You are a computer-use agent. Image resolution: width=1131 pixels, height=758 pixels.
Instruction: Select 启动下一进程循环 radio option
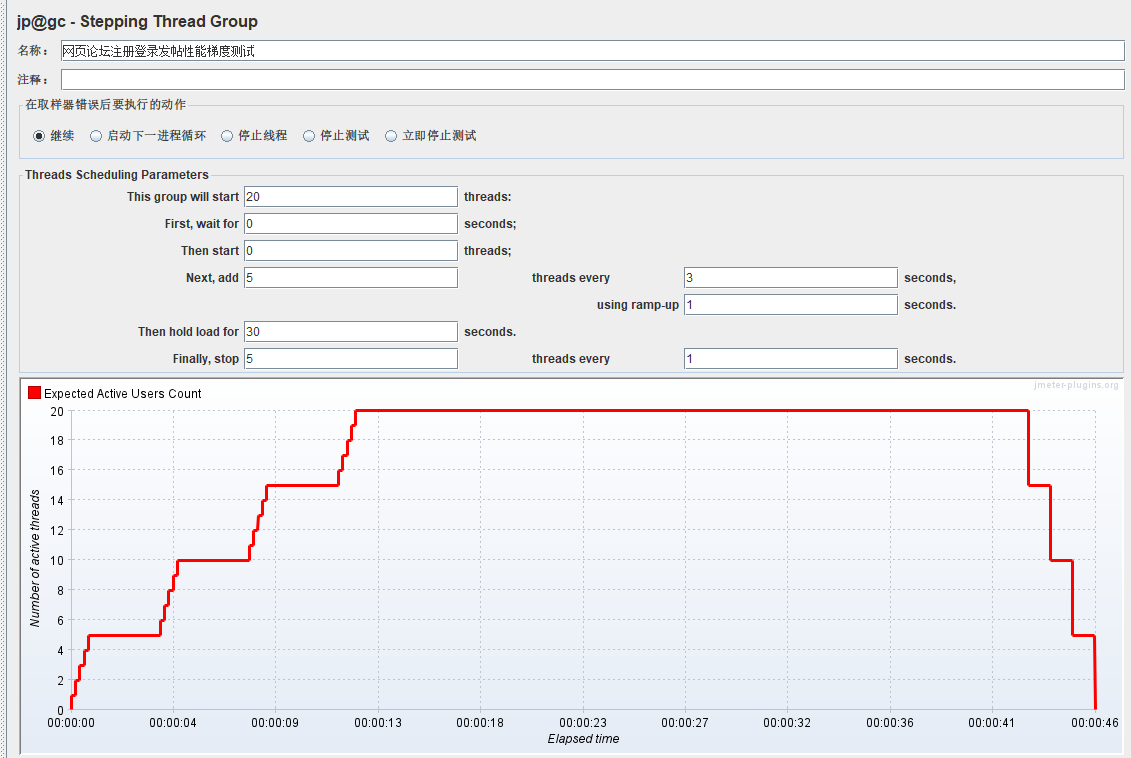click(96, 136)
